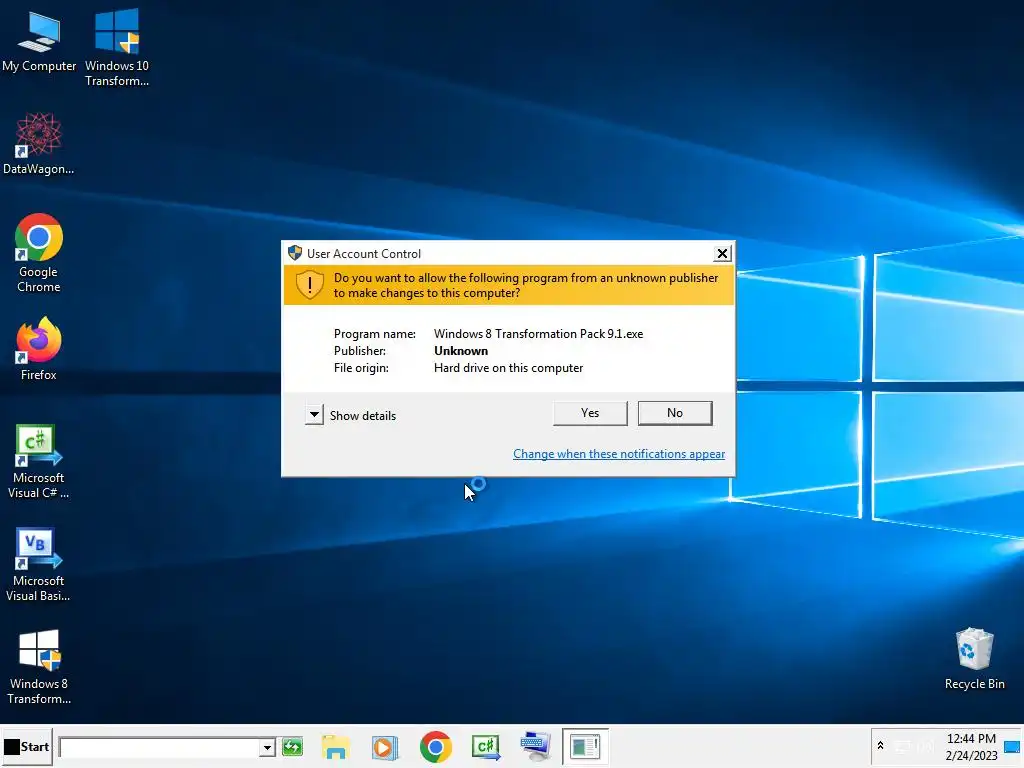Open the taskbar address dropdown arrow
Screen dimensions: 1024x768
tap(266, 747)
